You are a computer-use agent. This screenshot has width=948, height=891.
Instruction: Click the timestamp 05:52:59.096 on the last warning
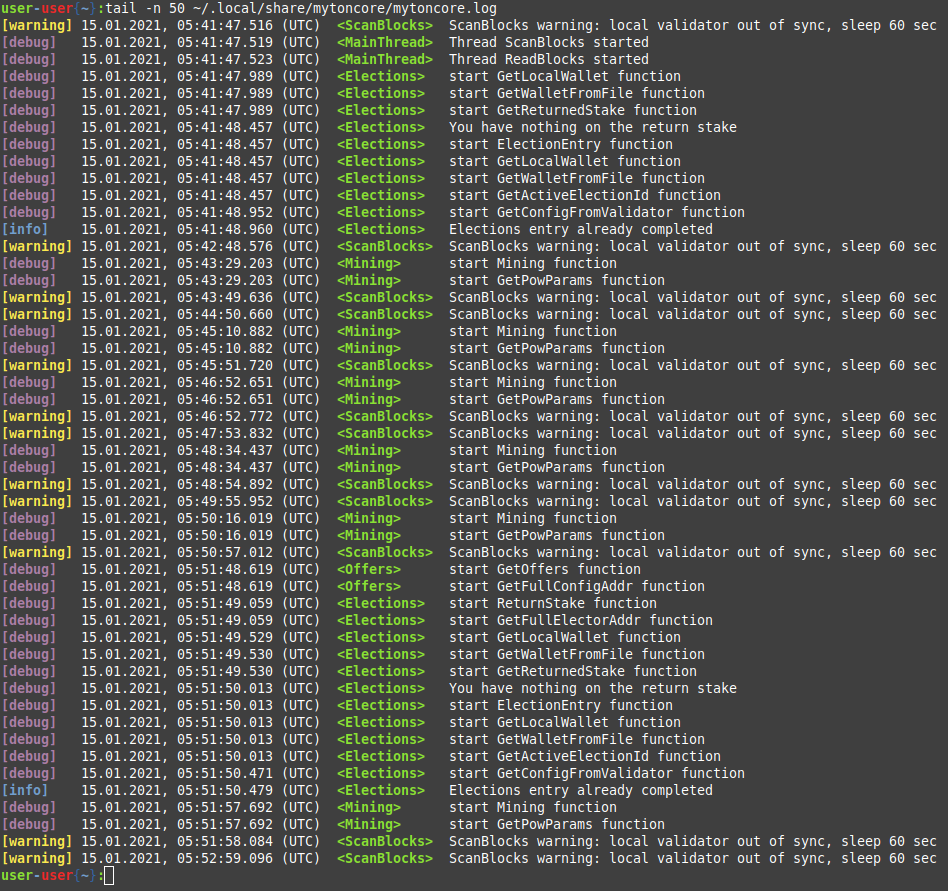[x=225, y=858]
